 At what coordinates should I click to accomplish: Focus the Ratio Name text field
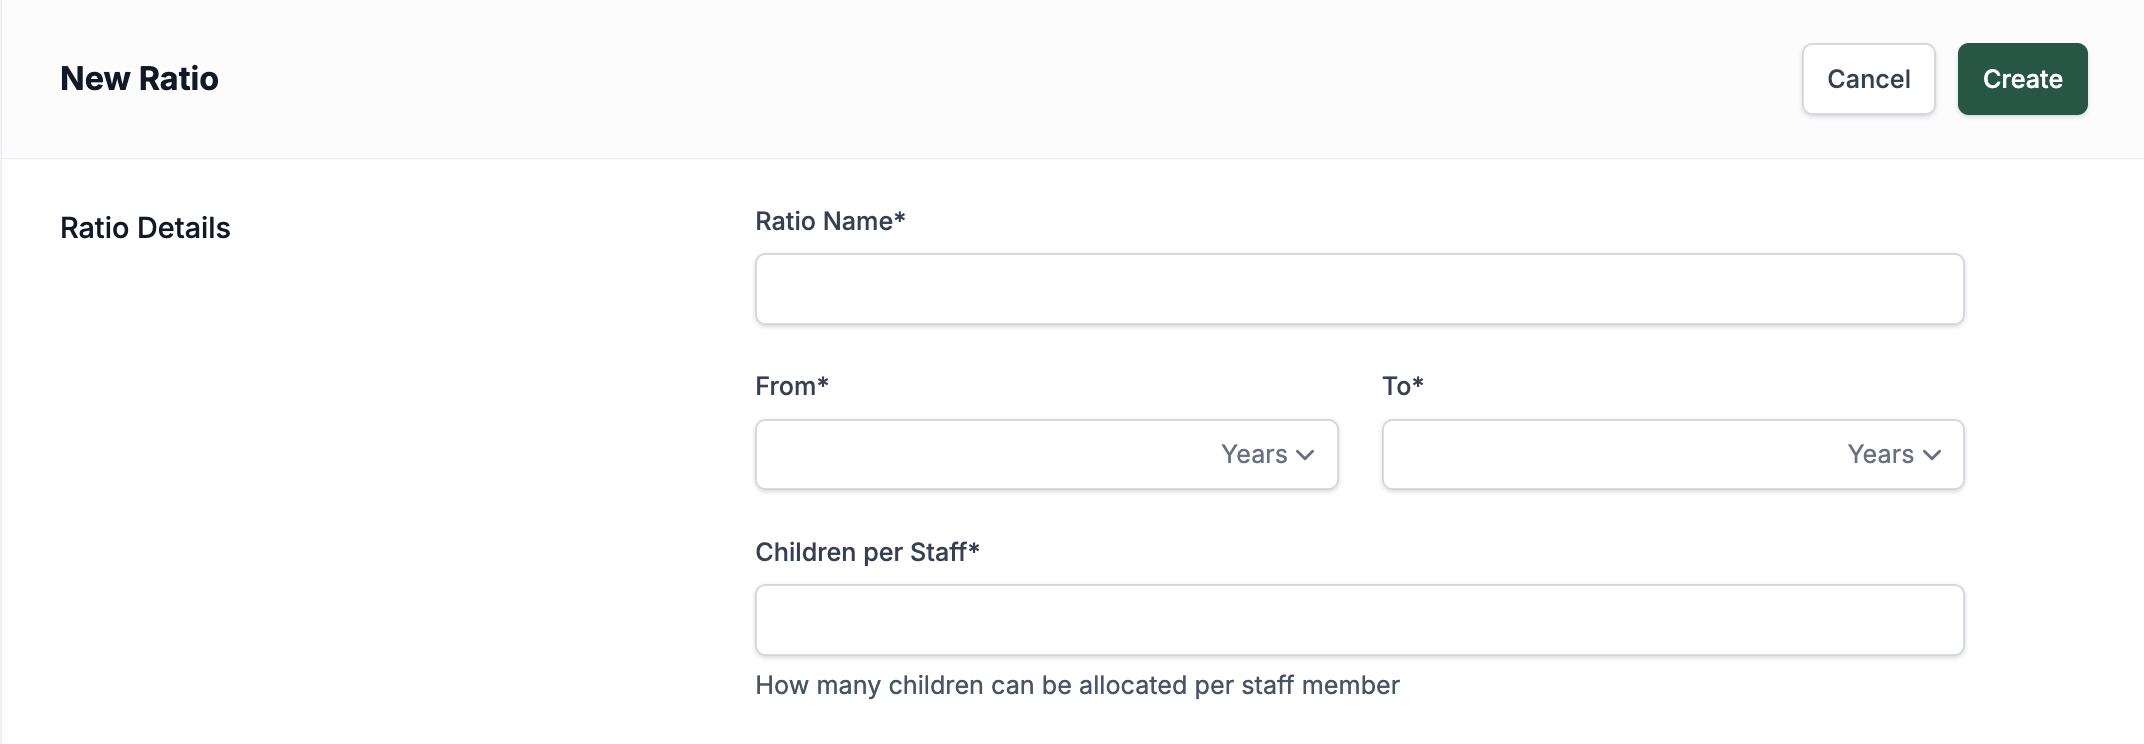pyautogui.click(x=1359, y=289)
